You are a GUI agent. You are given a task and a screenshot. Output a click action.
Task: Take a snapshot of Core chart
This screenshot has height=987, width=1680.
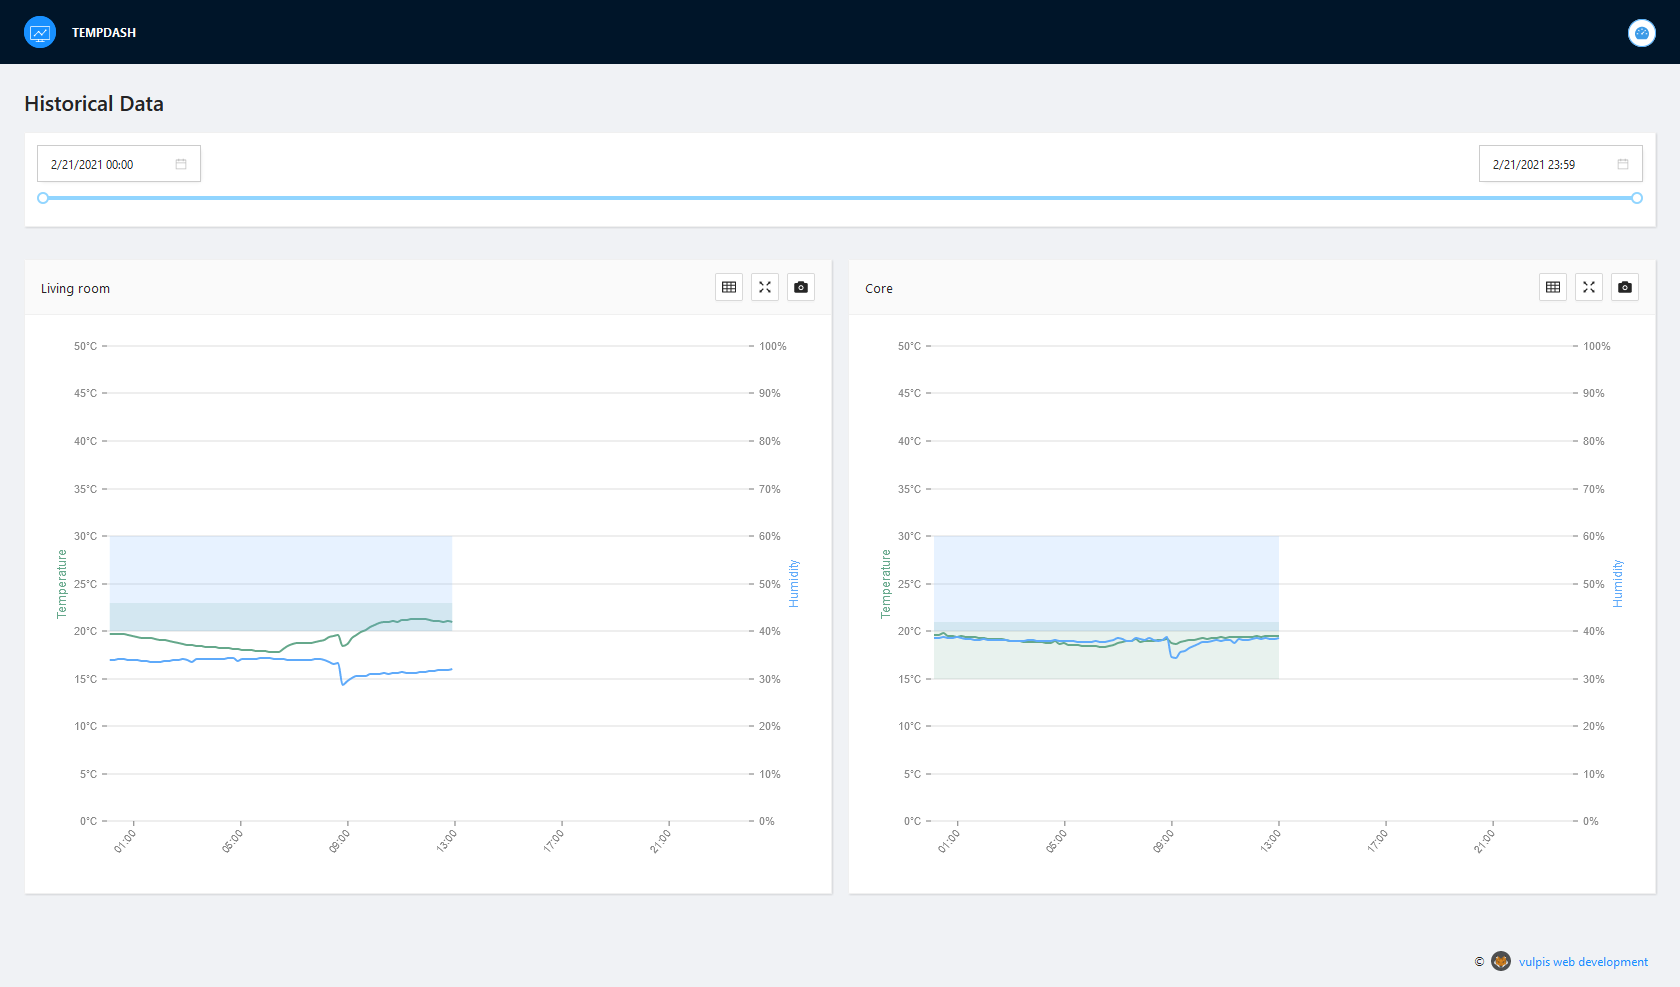point(1625,287)
